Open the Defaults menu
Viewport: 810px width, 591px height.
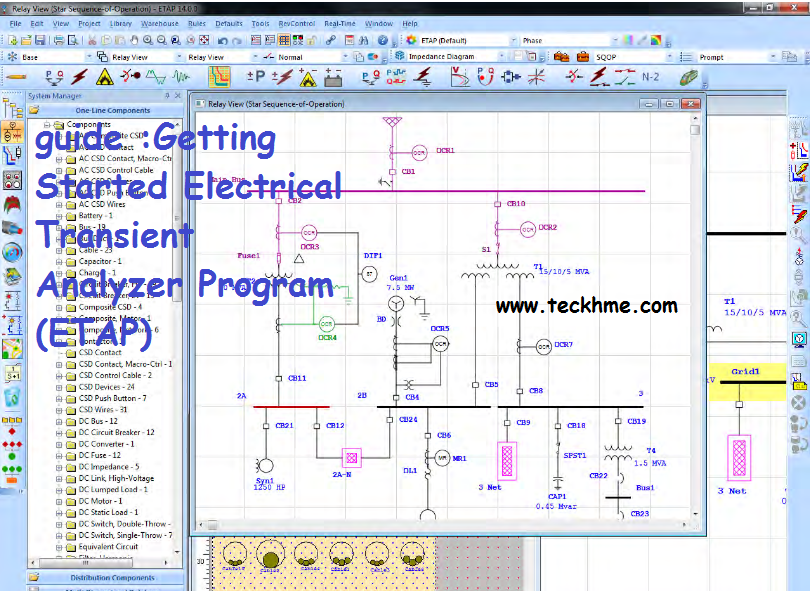229,24
